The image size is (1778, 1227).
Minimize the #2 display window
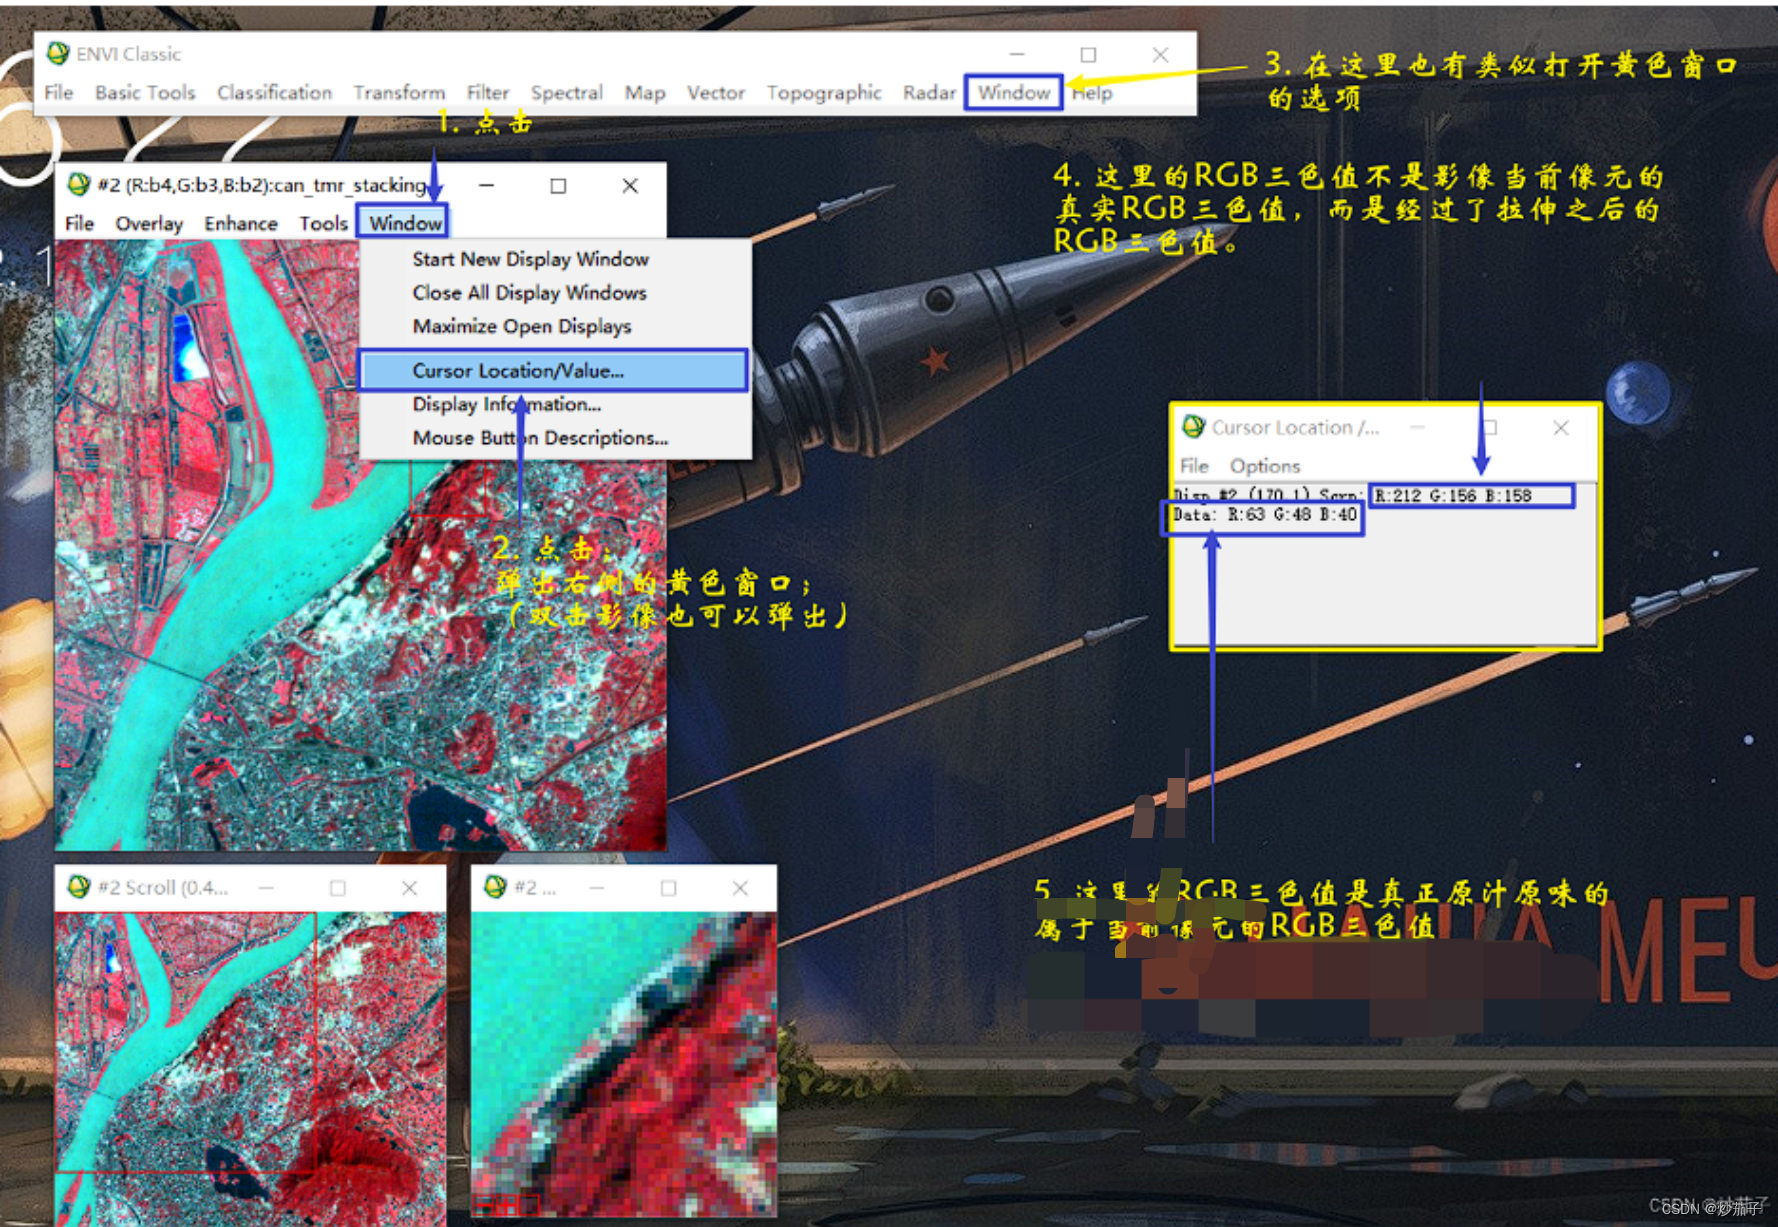pos(486,185)
